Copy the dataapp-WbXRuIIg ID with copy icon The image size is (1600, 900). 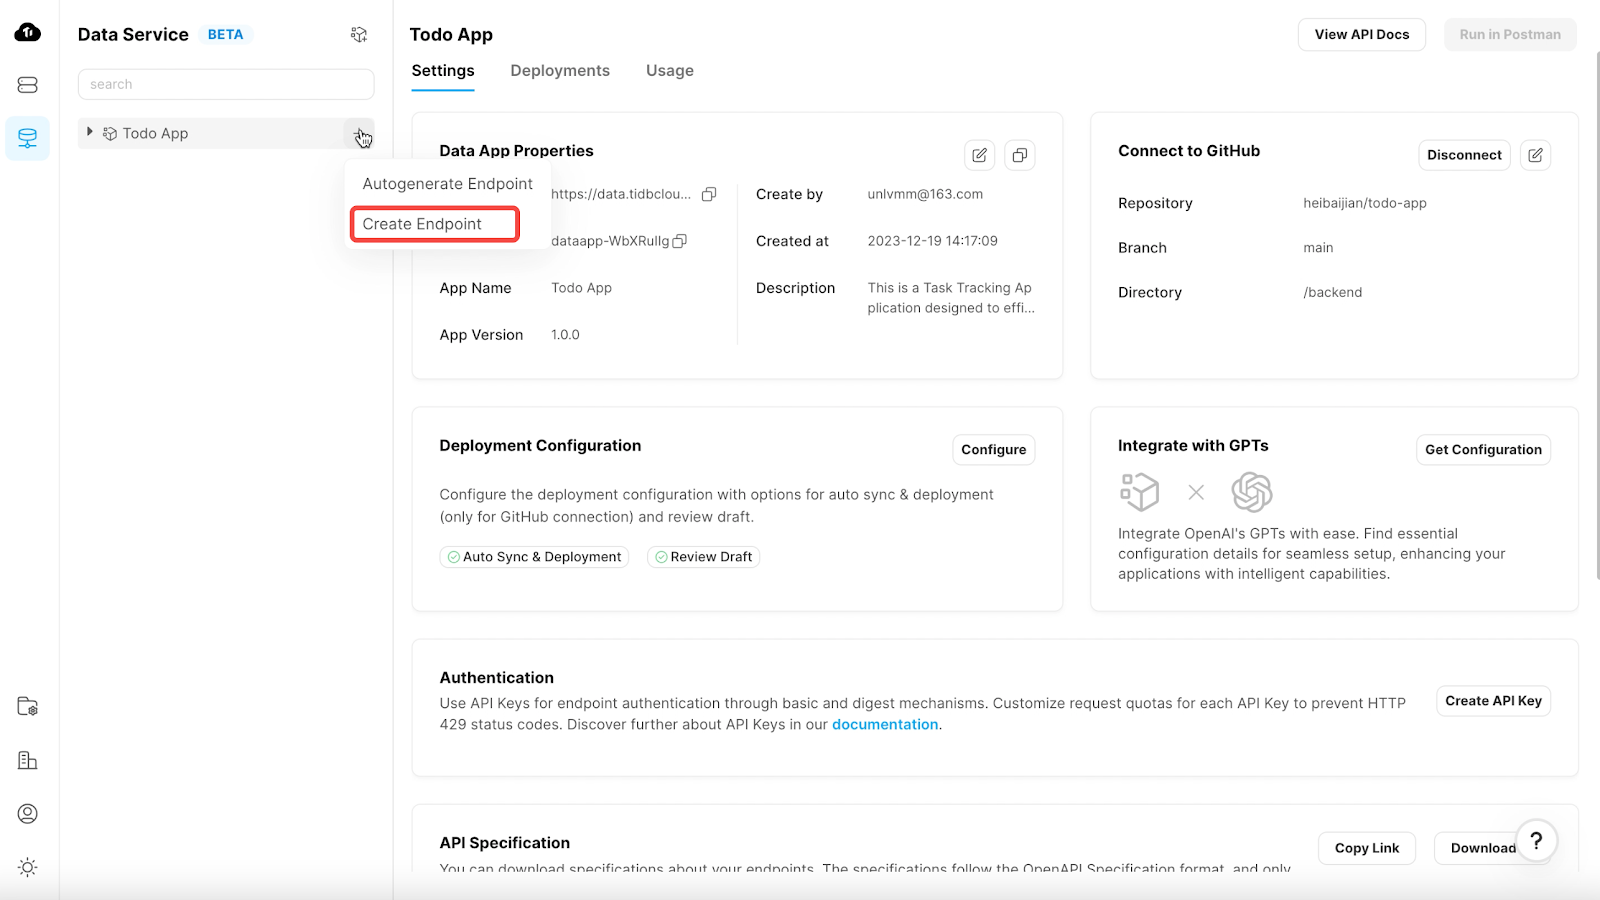tap(680, 241)
